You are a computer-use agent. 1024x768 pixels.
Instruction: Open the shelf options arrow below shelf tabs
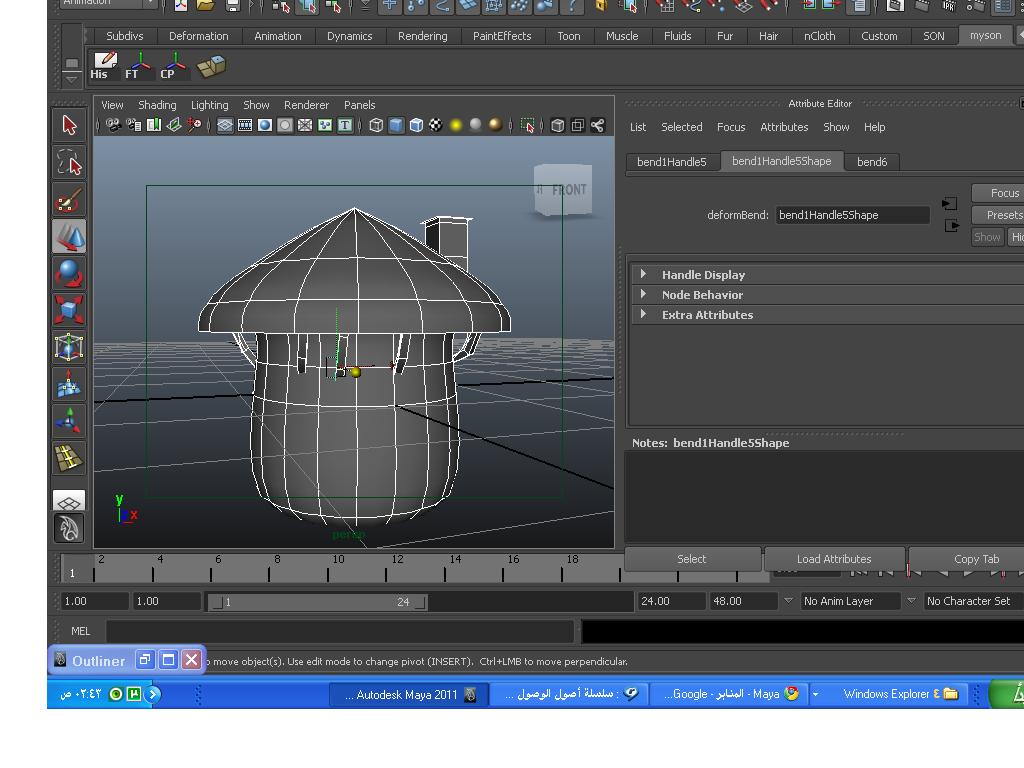tap(72, 79)
